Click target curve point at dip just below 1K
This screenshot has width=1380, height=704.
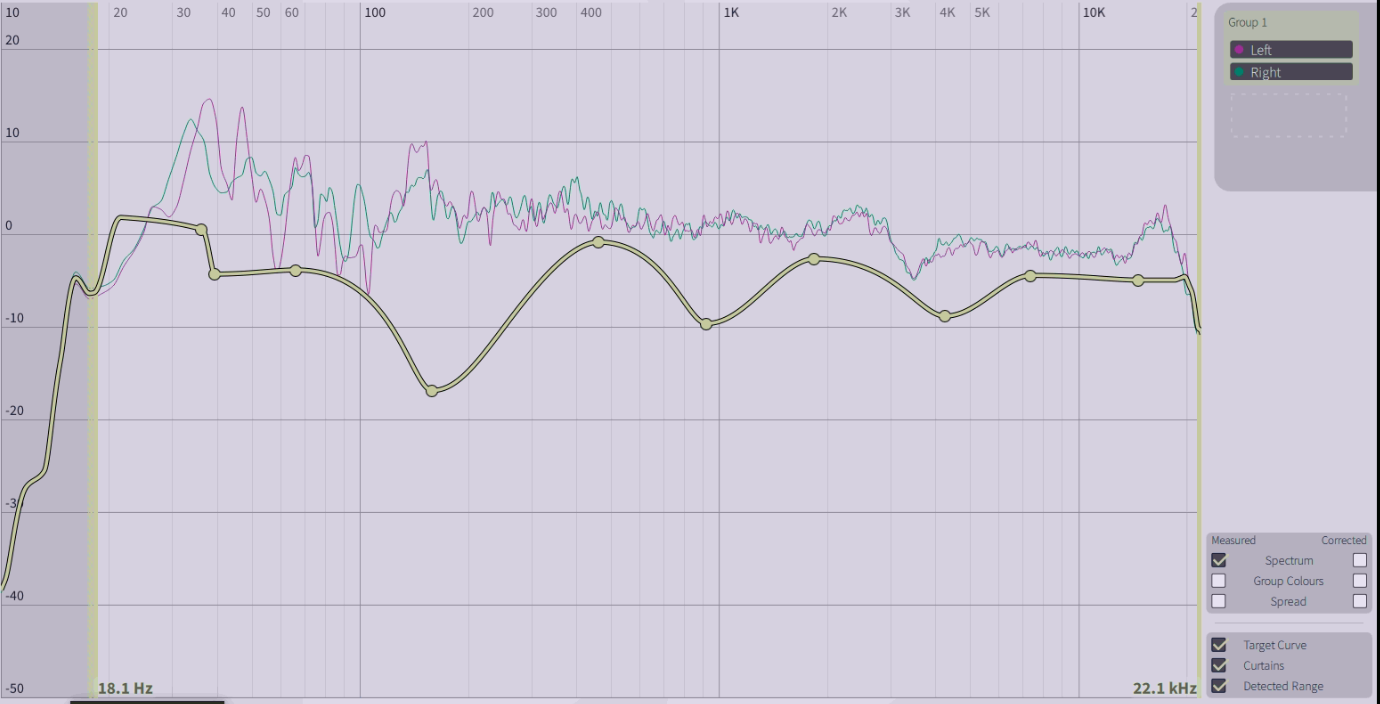706,324
